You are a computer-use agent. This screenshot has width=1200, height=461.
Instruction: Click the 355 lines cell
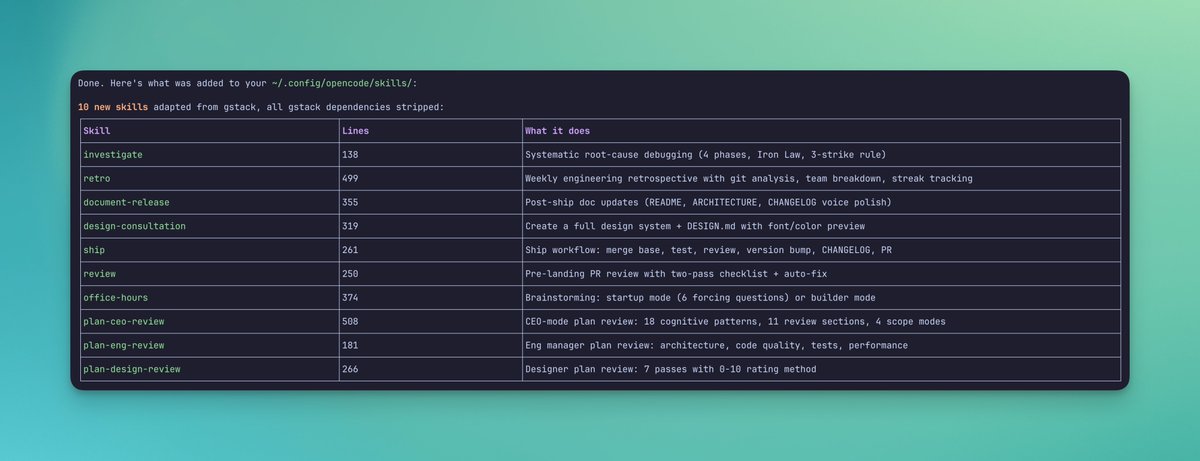coord(349,203)
